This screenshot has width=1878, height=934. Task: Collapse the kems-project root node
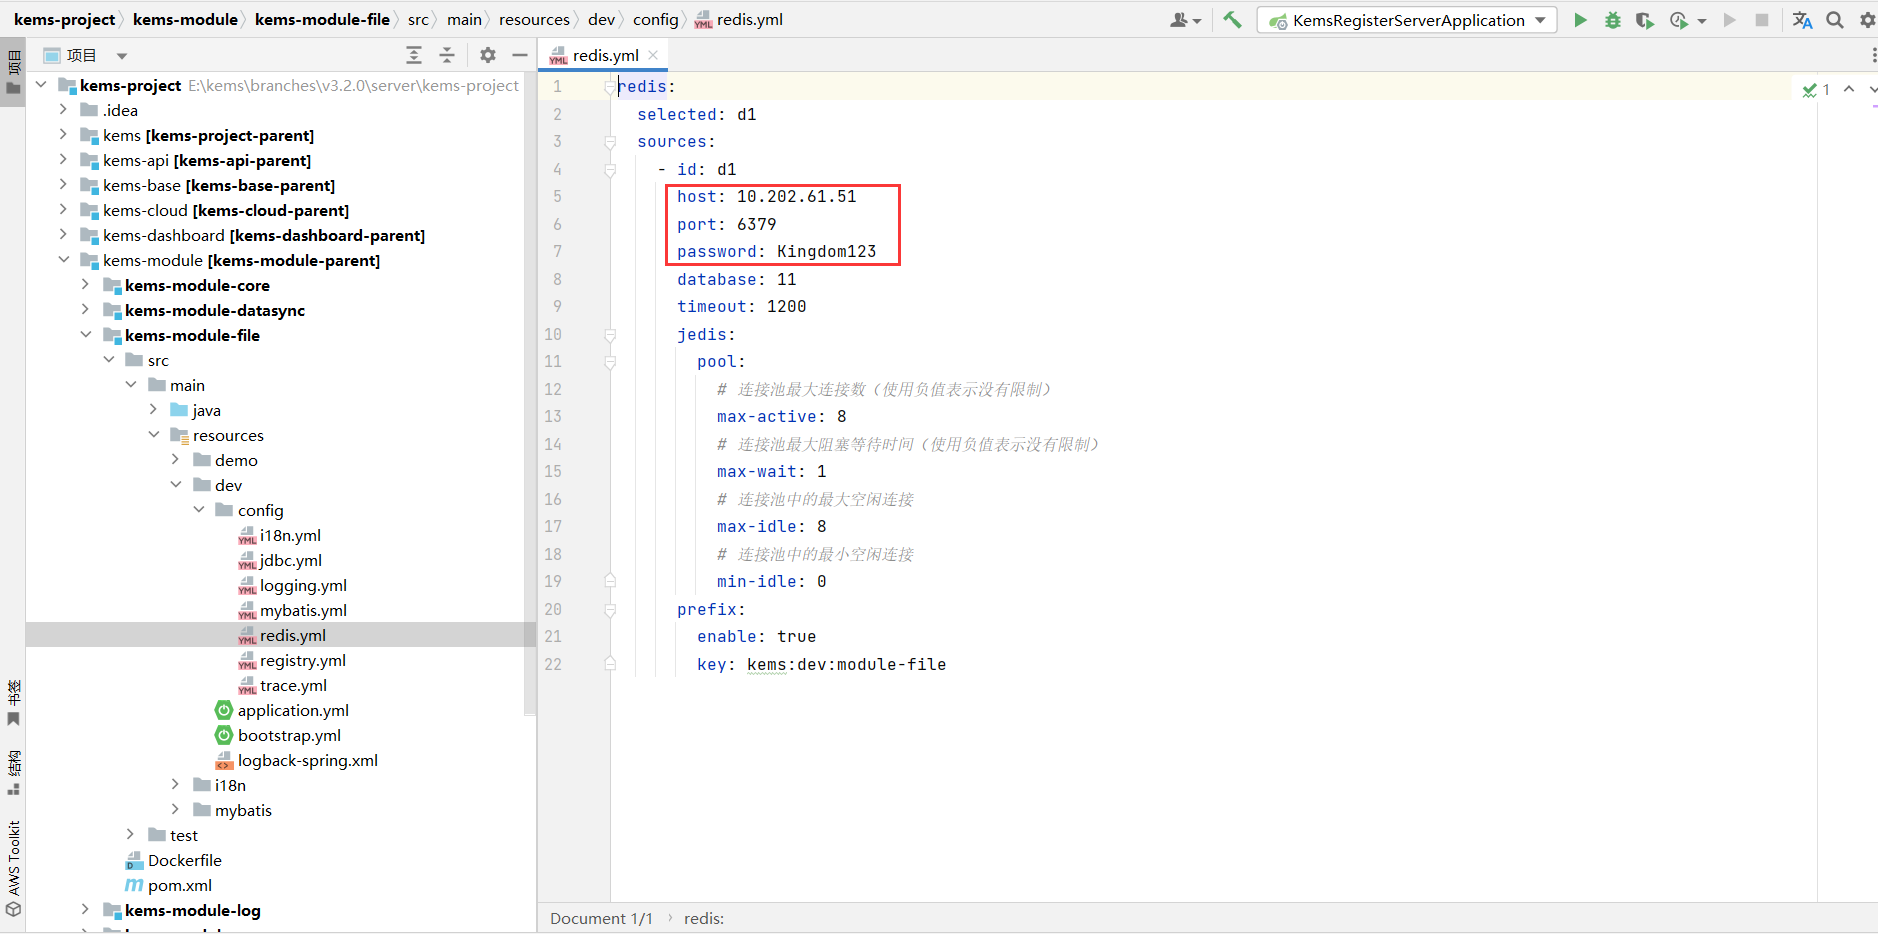[x=41, y=85]
